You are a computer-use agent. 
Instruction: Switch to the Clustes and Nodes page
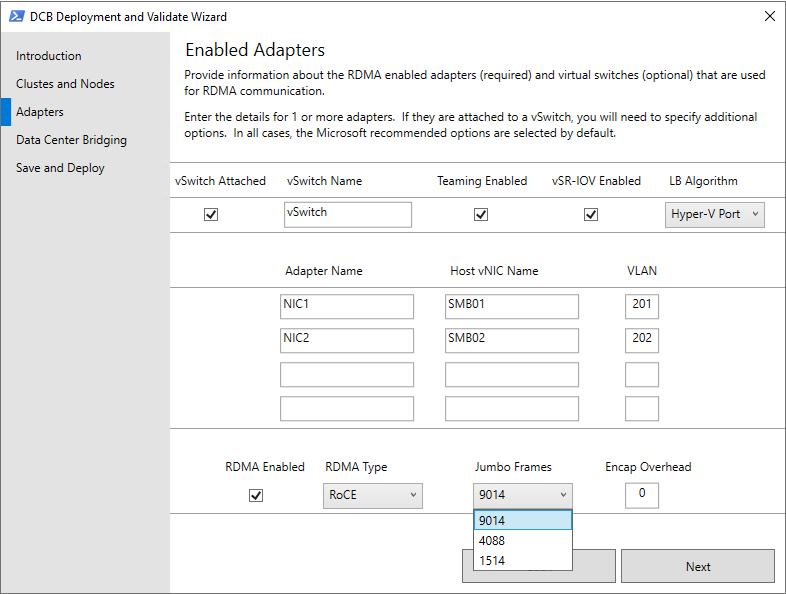pyautogui.click(x=65, y=84)
